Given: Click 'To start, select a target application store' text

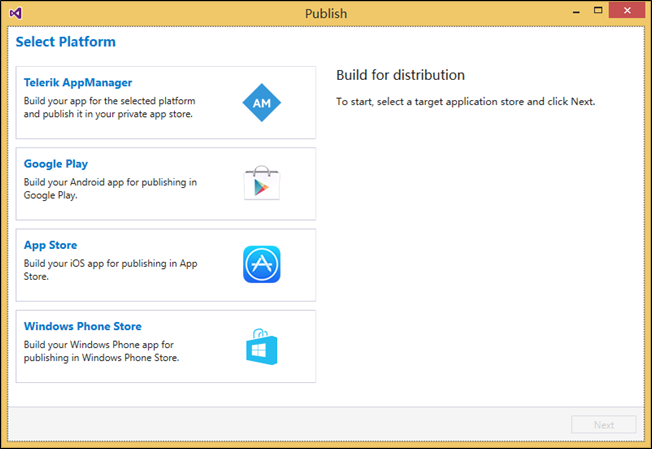Looking at the screenshot, I should [465, 101].
